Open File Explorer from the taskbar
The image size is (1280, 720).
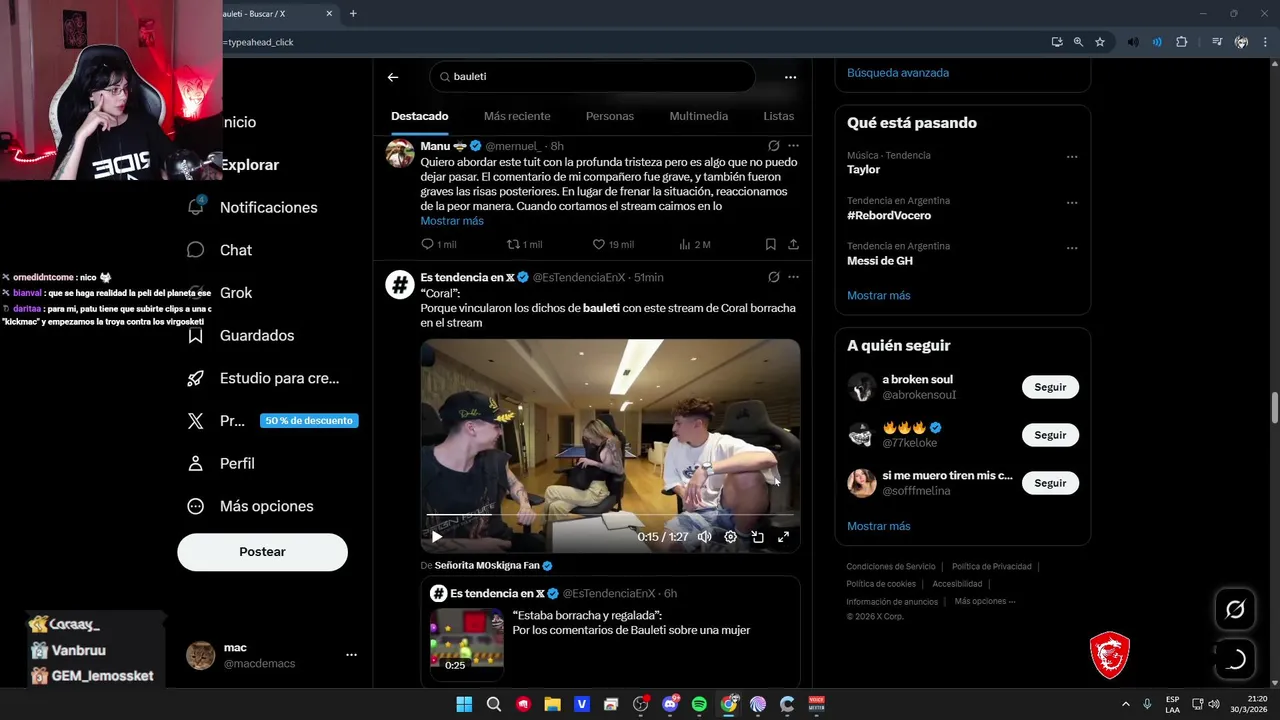(x=552, y=704)
